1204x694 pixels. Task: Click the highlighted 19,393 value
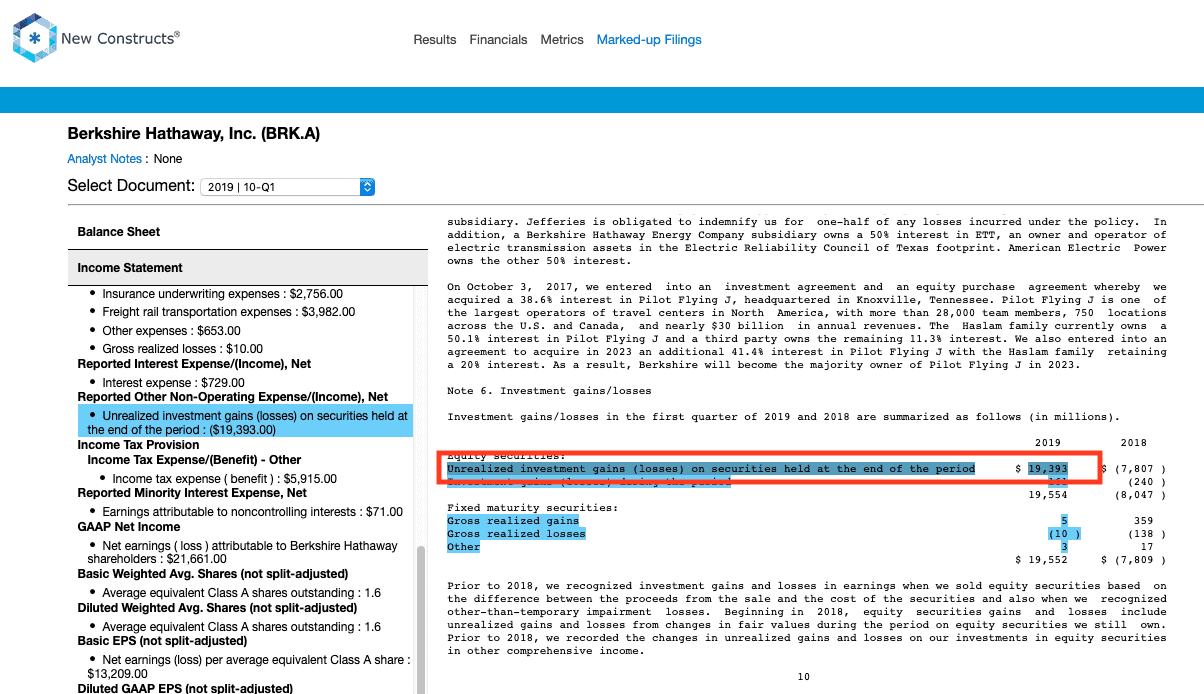1048,468
